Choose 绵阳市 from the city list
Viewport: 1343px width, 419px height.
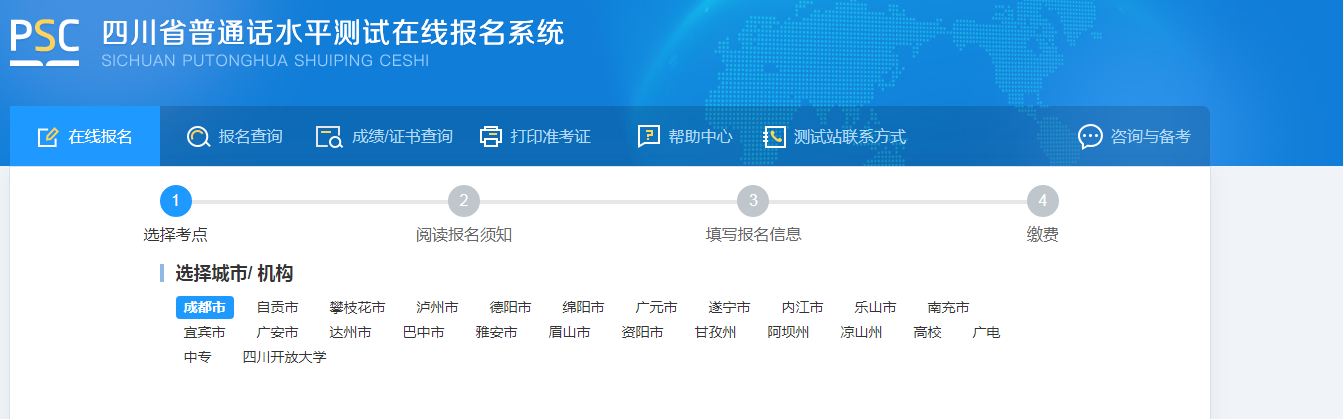(x=583, y=307)
